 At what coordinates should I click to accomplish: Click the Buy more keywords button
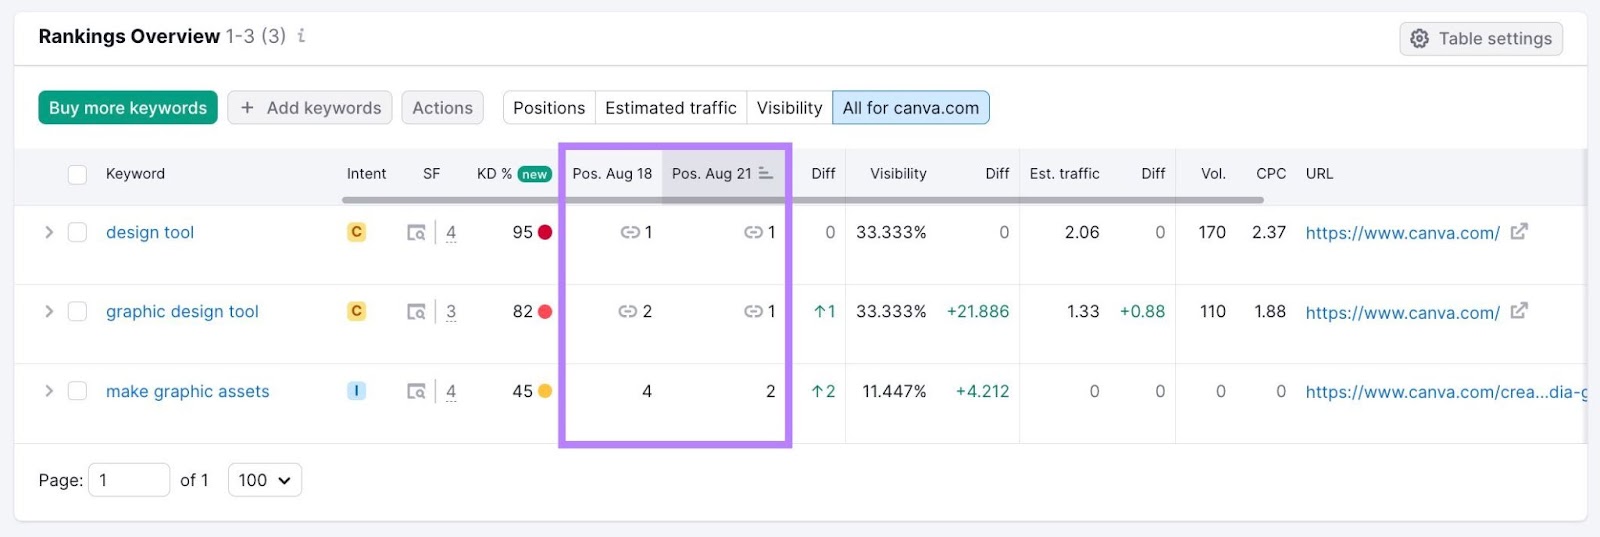pyautogui.click(x=128, y=108)
